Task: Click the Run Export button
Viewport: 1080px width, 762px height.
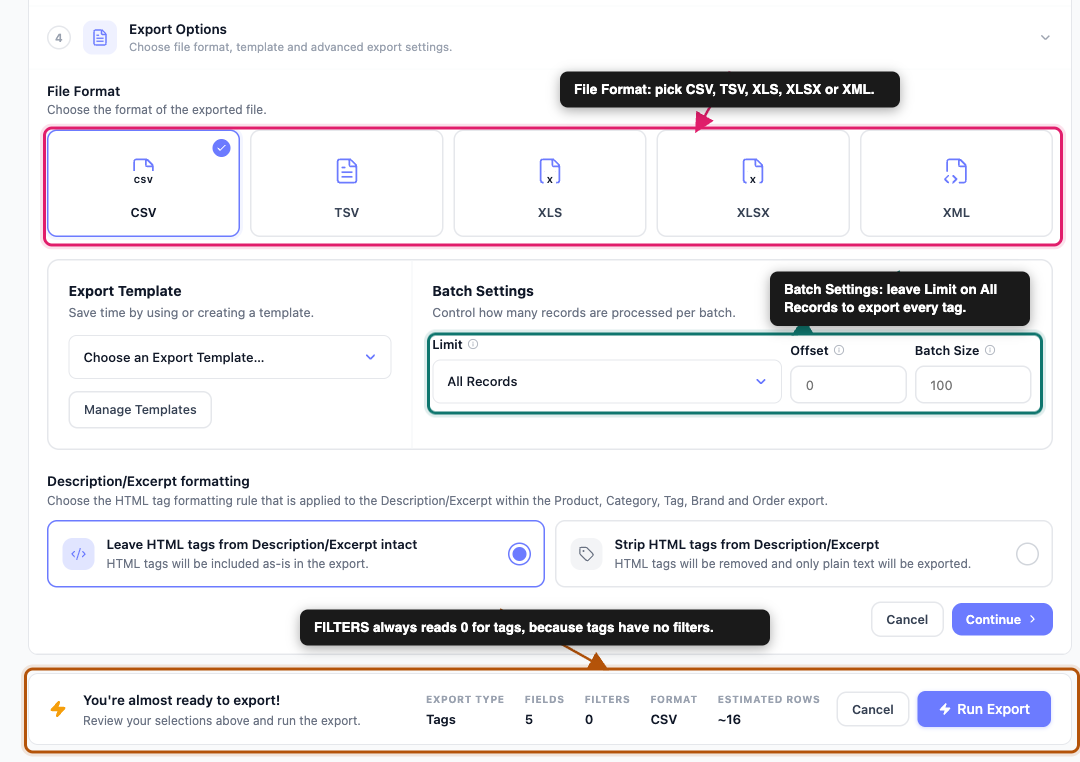Action: (x=984, y=709)
